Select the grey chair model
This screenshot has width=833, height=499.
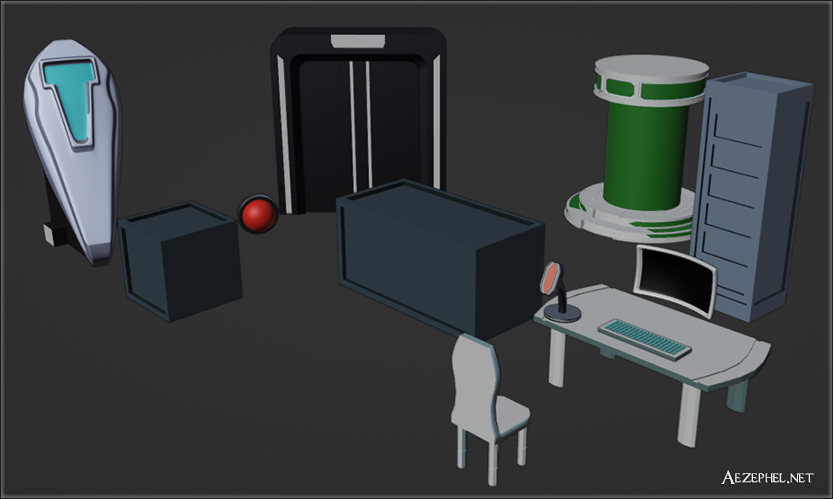(489, 409)
